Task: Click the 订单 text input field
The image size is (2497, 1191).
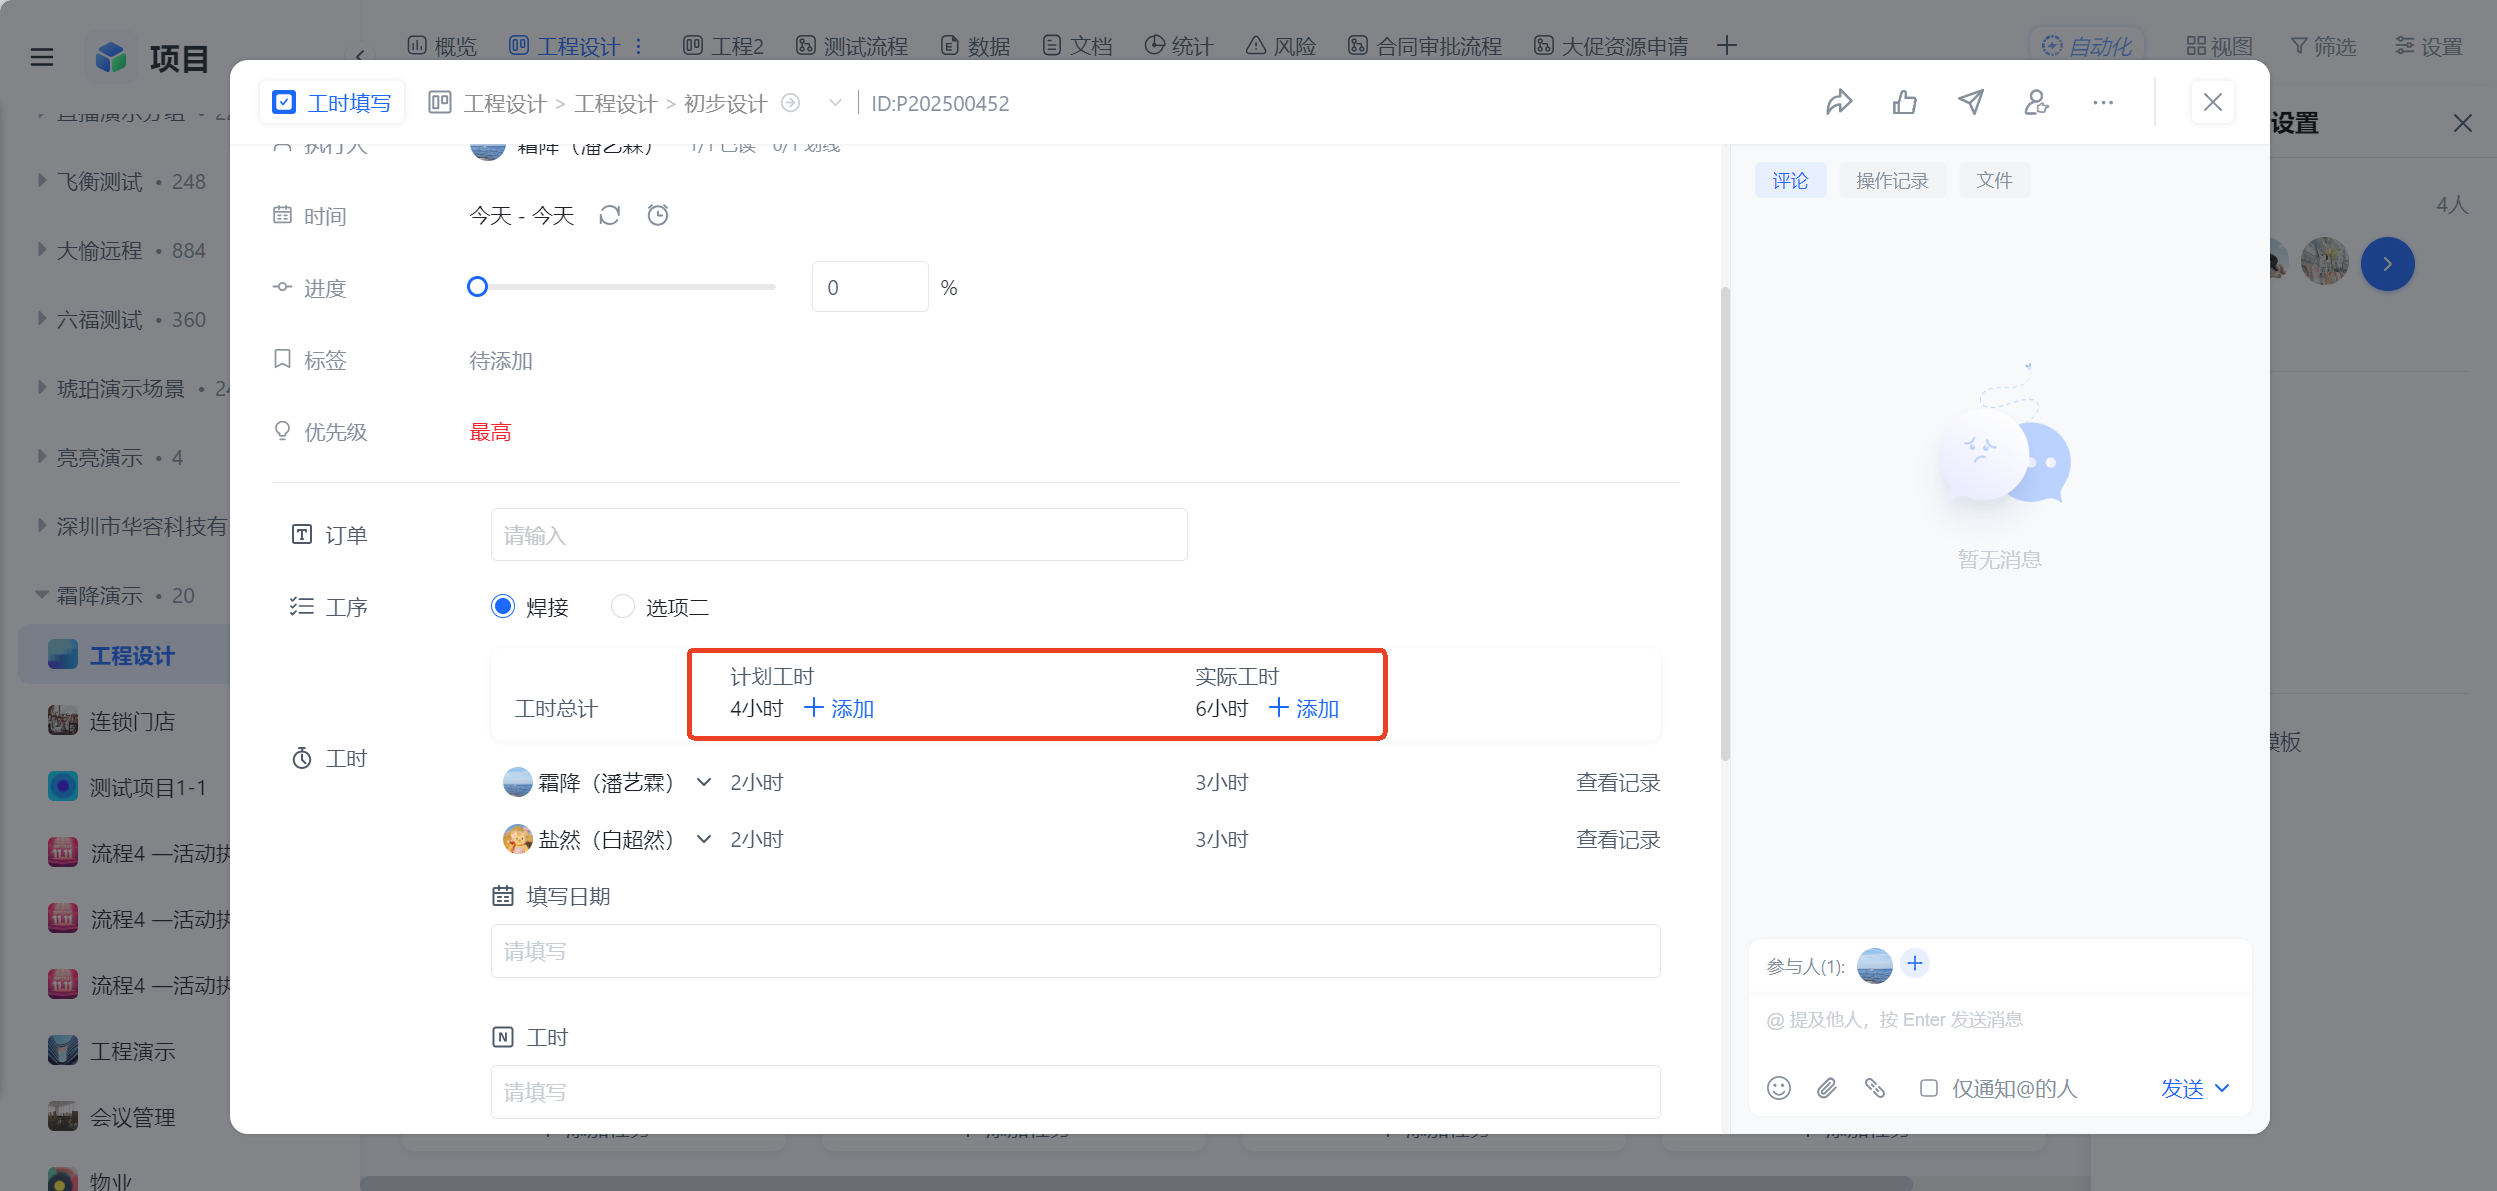Action: [839, 535]
